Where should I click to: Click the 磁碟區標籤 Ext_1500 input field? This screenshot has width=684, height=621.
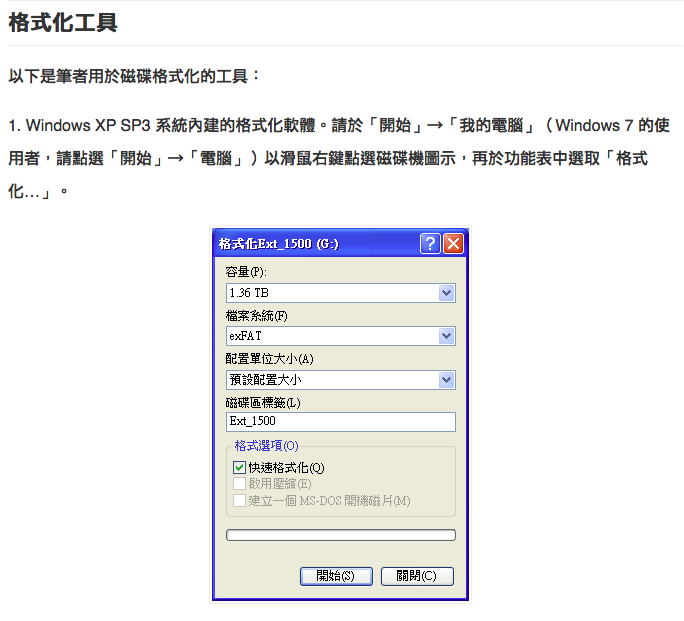click(x=341, y=422)
